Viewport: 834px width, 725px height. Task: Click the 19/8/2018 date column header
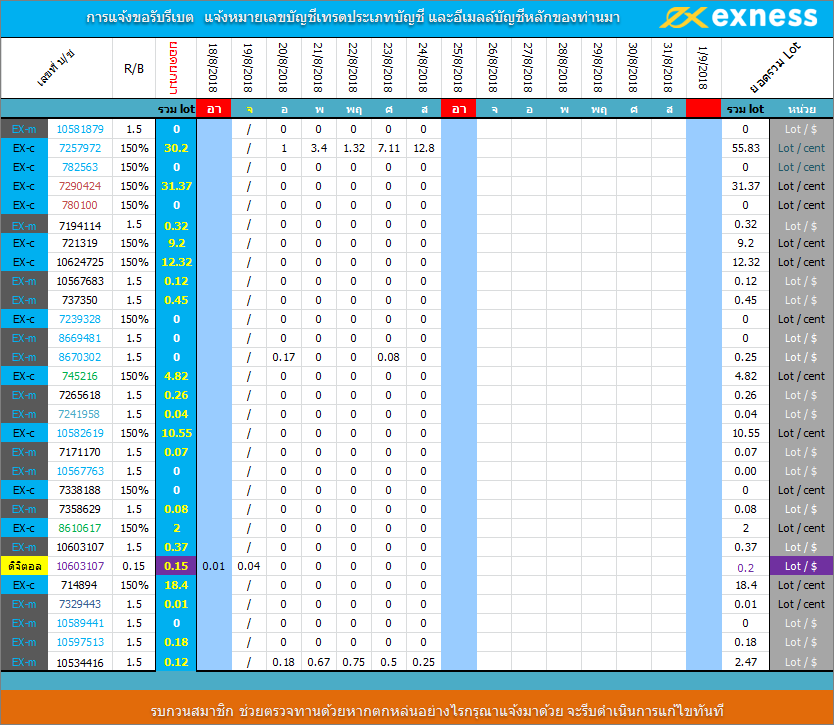click(x=248, y=68)
